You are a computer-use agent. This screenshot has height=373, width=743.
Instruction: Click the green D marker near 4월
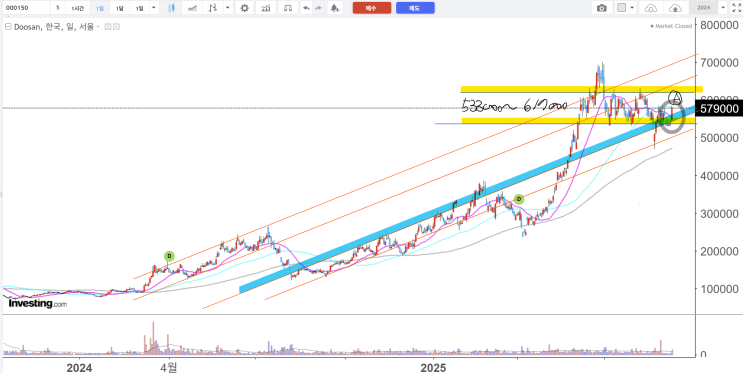point(169,256)
